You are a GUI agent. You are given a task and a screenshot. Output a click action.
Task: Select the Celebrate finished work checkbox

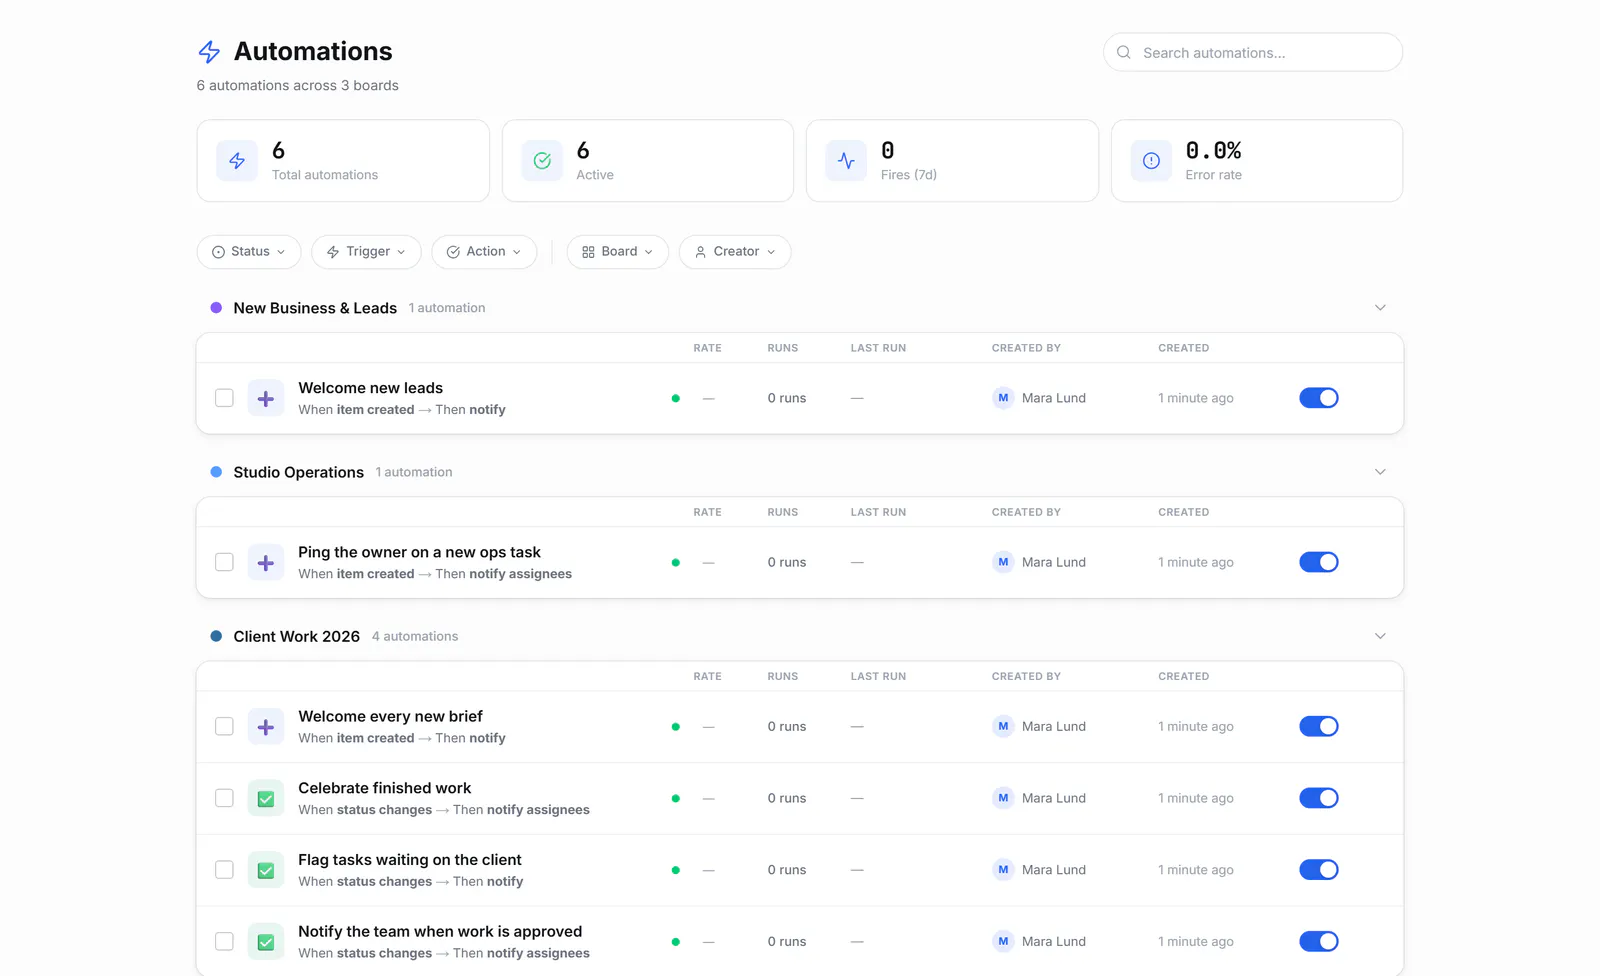click(224, 798)
